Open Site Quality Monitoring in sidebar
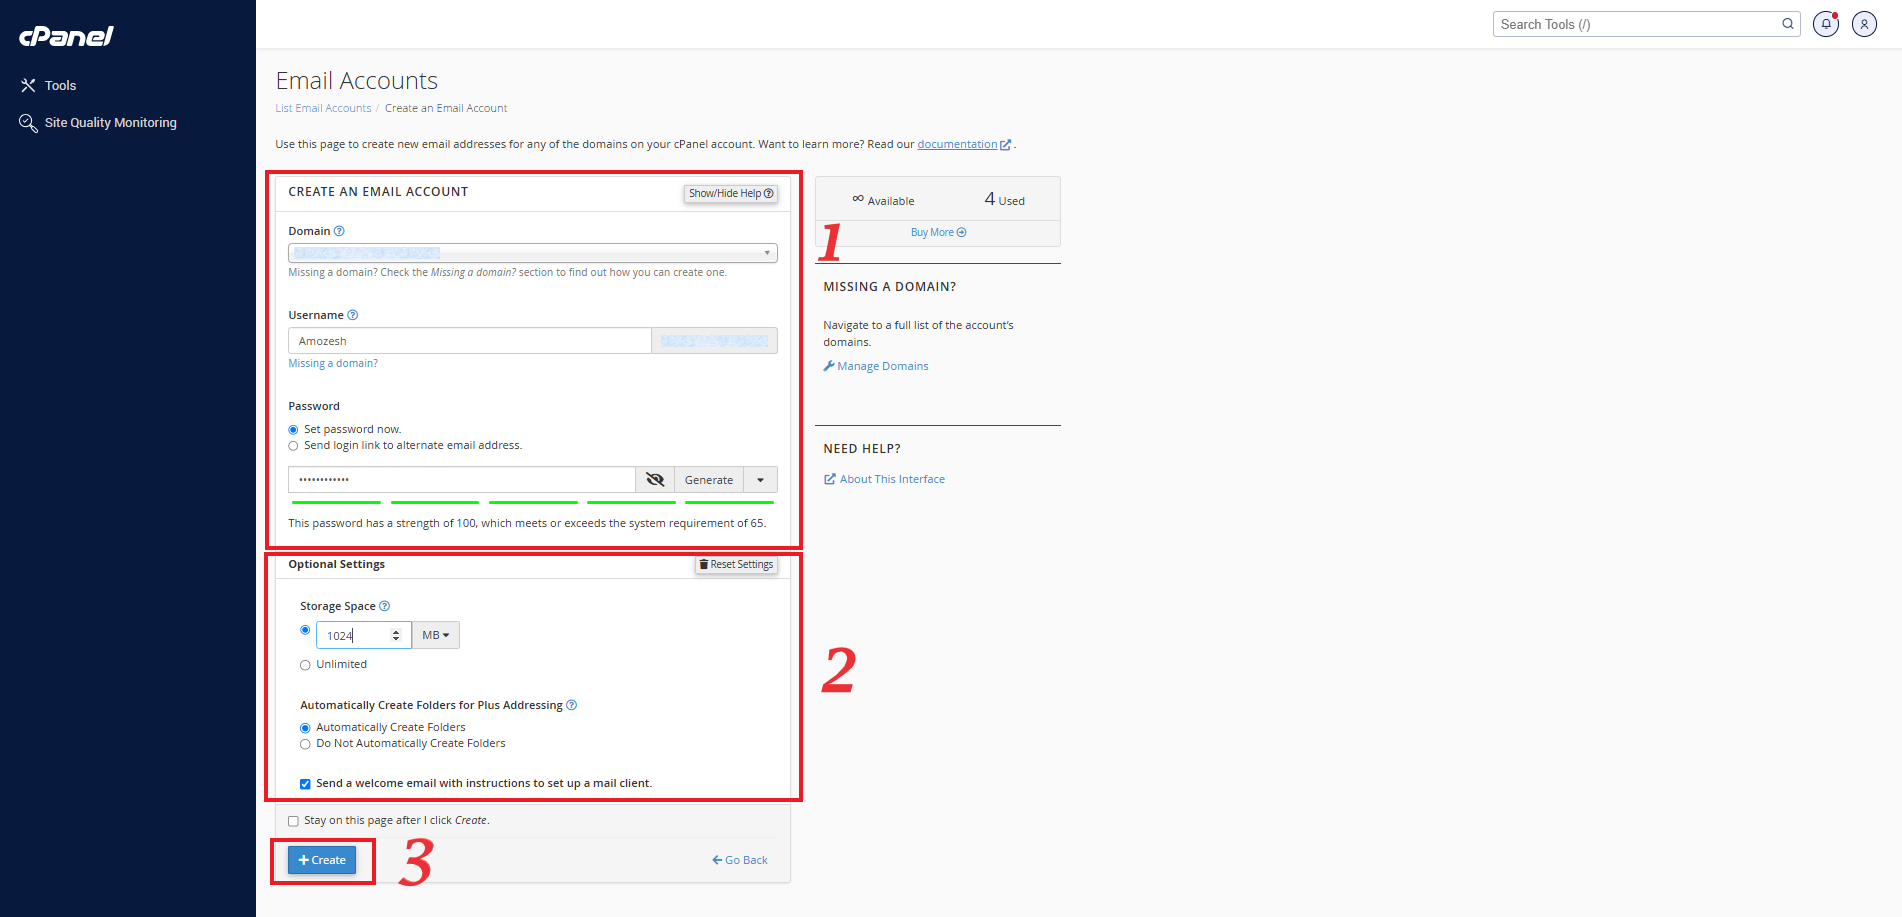Viewport: 1902px width, 917px height. pos(110,123)
